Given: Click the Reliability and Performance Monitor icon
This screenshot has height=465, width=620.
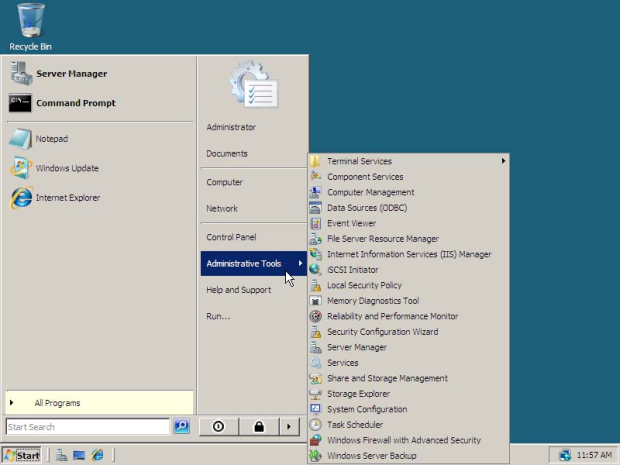Looking at the screenshot, I should 315,316.
